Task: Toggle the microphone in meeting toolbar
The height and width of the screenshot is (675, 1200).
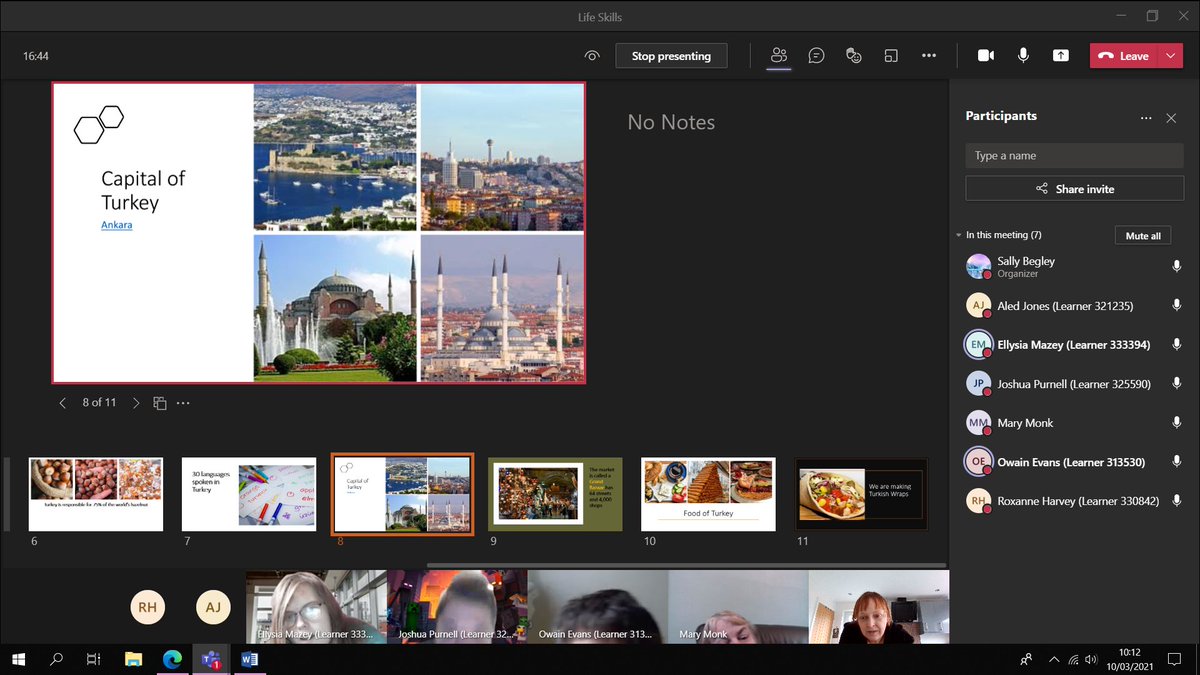Action: pyautogui.click(x=1023, y=56)
